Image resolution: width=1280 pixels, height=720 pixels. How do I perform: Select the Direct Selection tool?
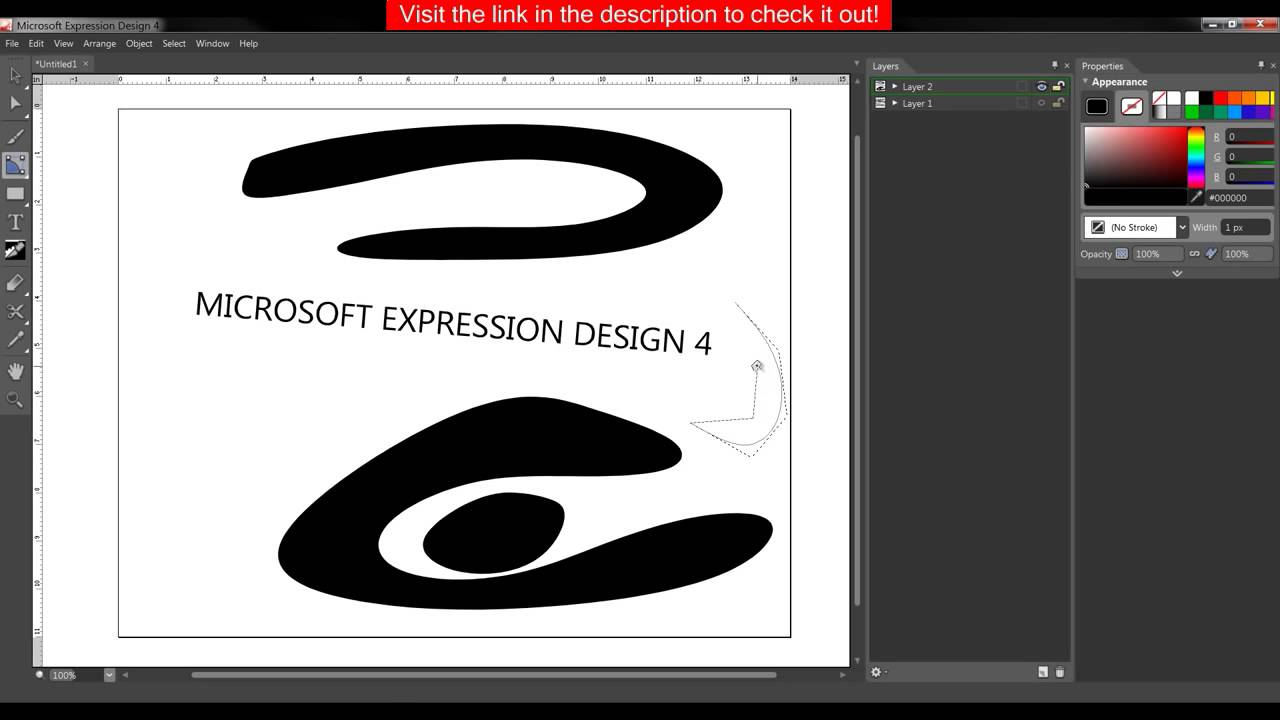(x=15, y=103)
